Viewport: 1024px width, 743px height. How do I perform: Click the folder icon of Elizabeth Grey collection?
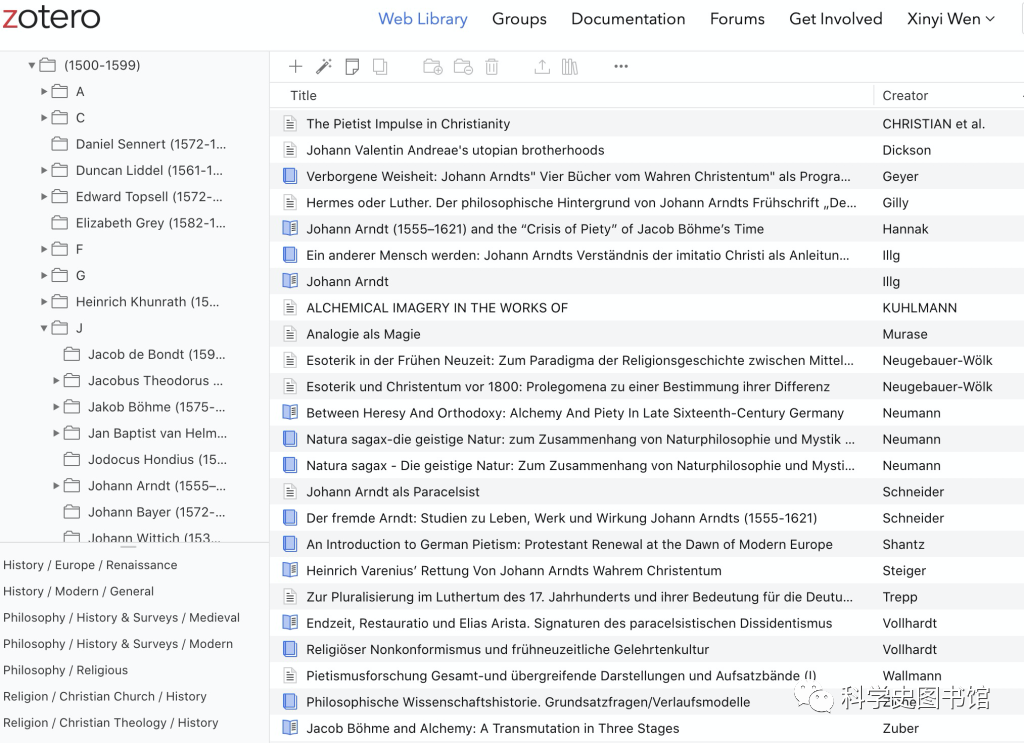[59, 223]
